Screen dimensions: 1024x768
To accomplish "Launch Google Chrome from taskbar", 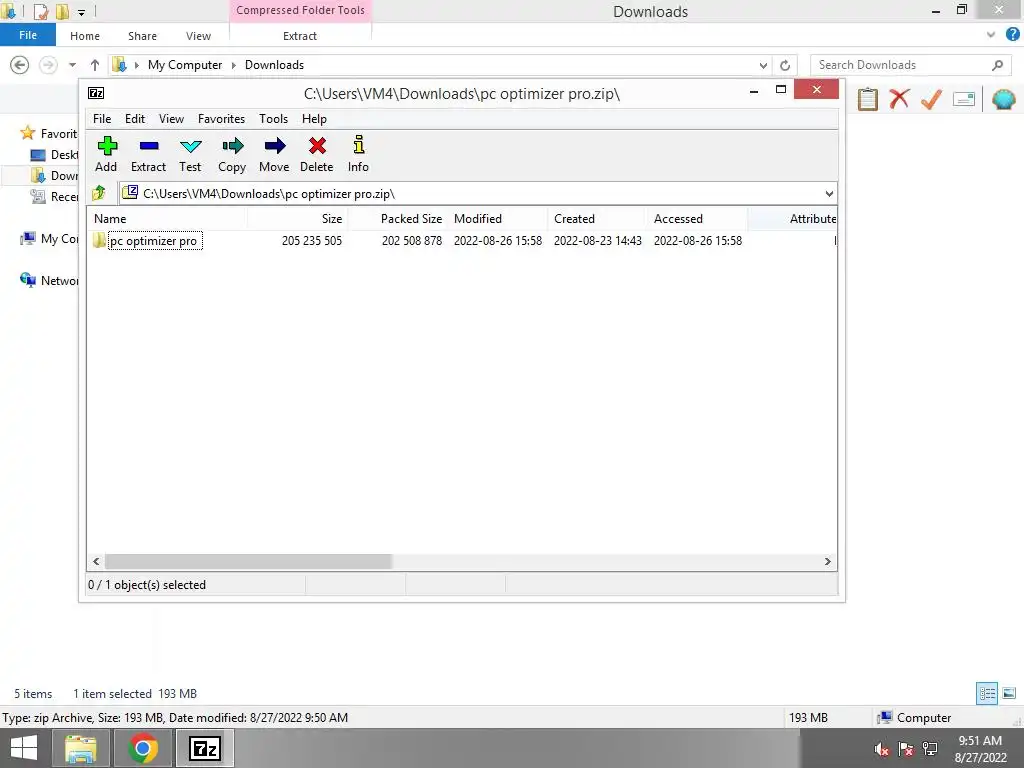I will coord(143,748).
